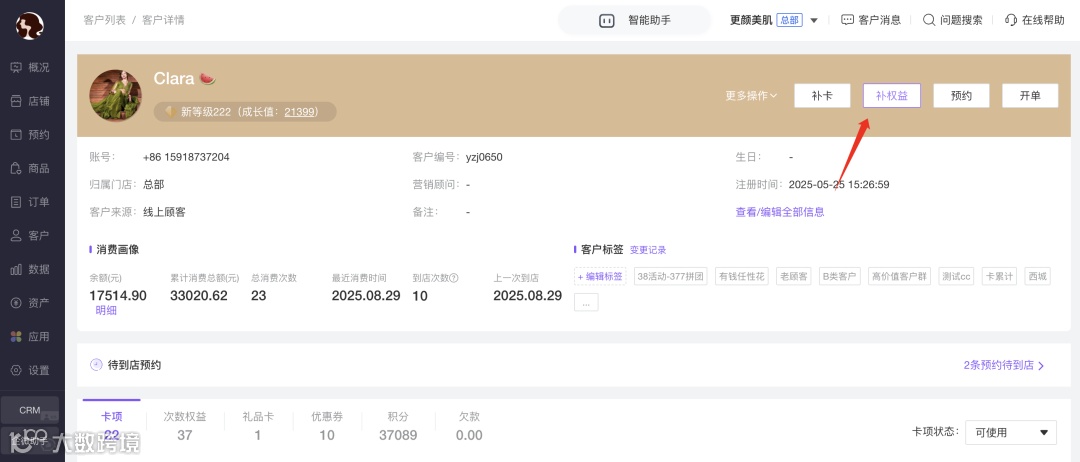
Task: Click the 有钱任性花 tag
Action: click(x=742, y=277)
